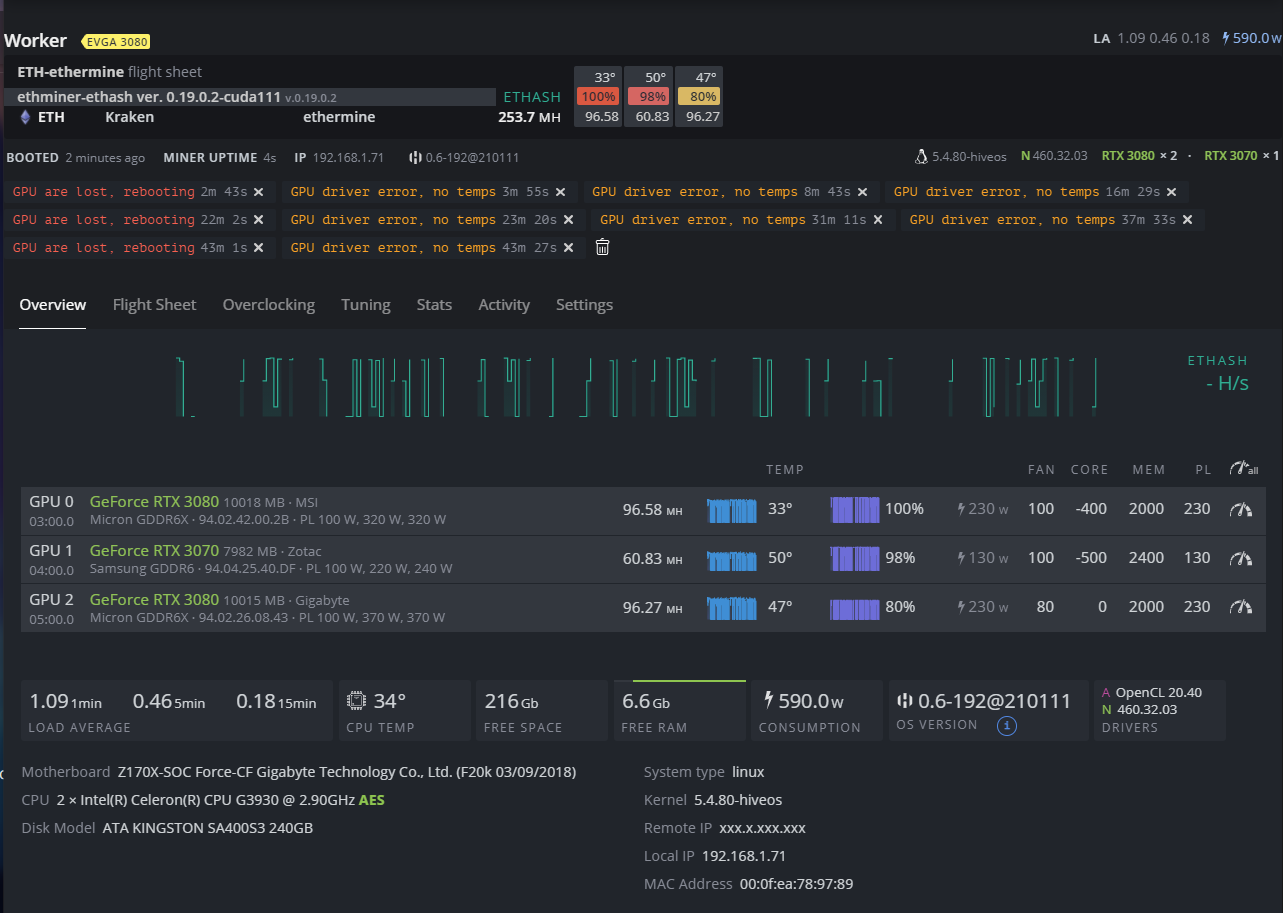The height and width of the screenshot is (913, 1283).
Task: Click the Linux penguin kernel icon
Action: [921, 157]
